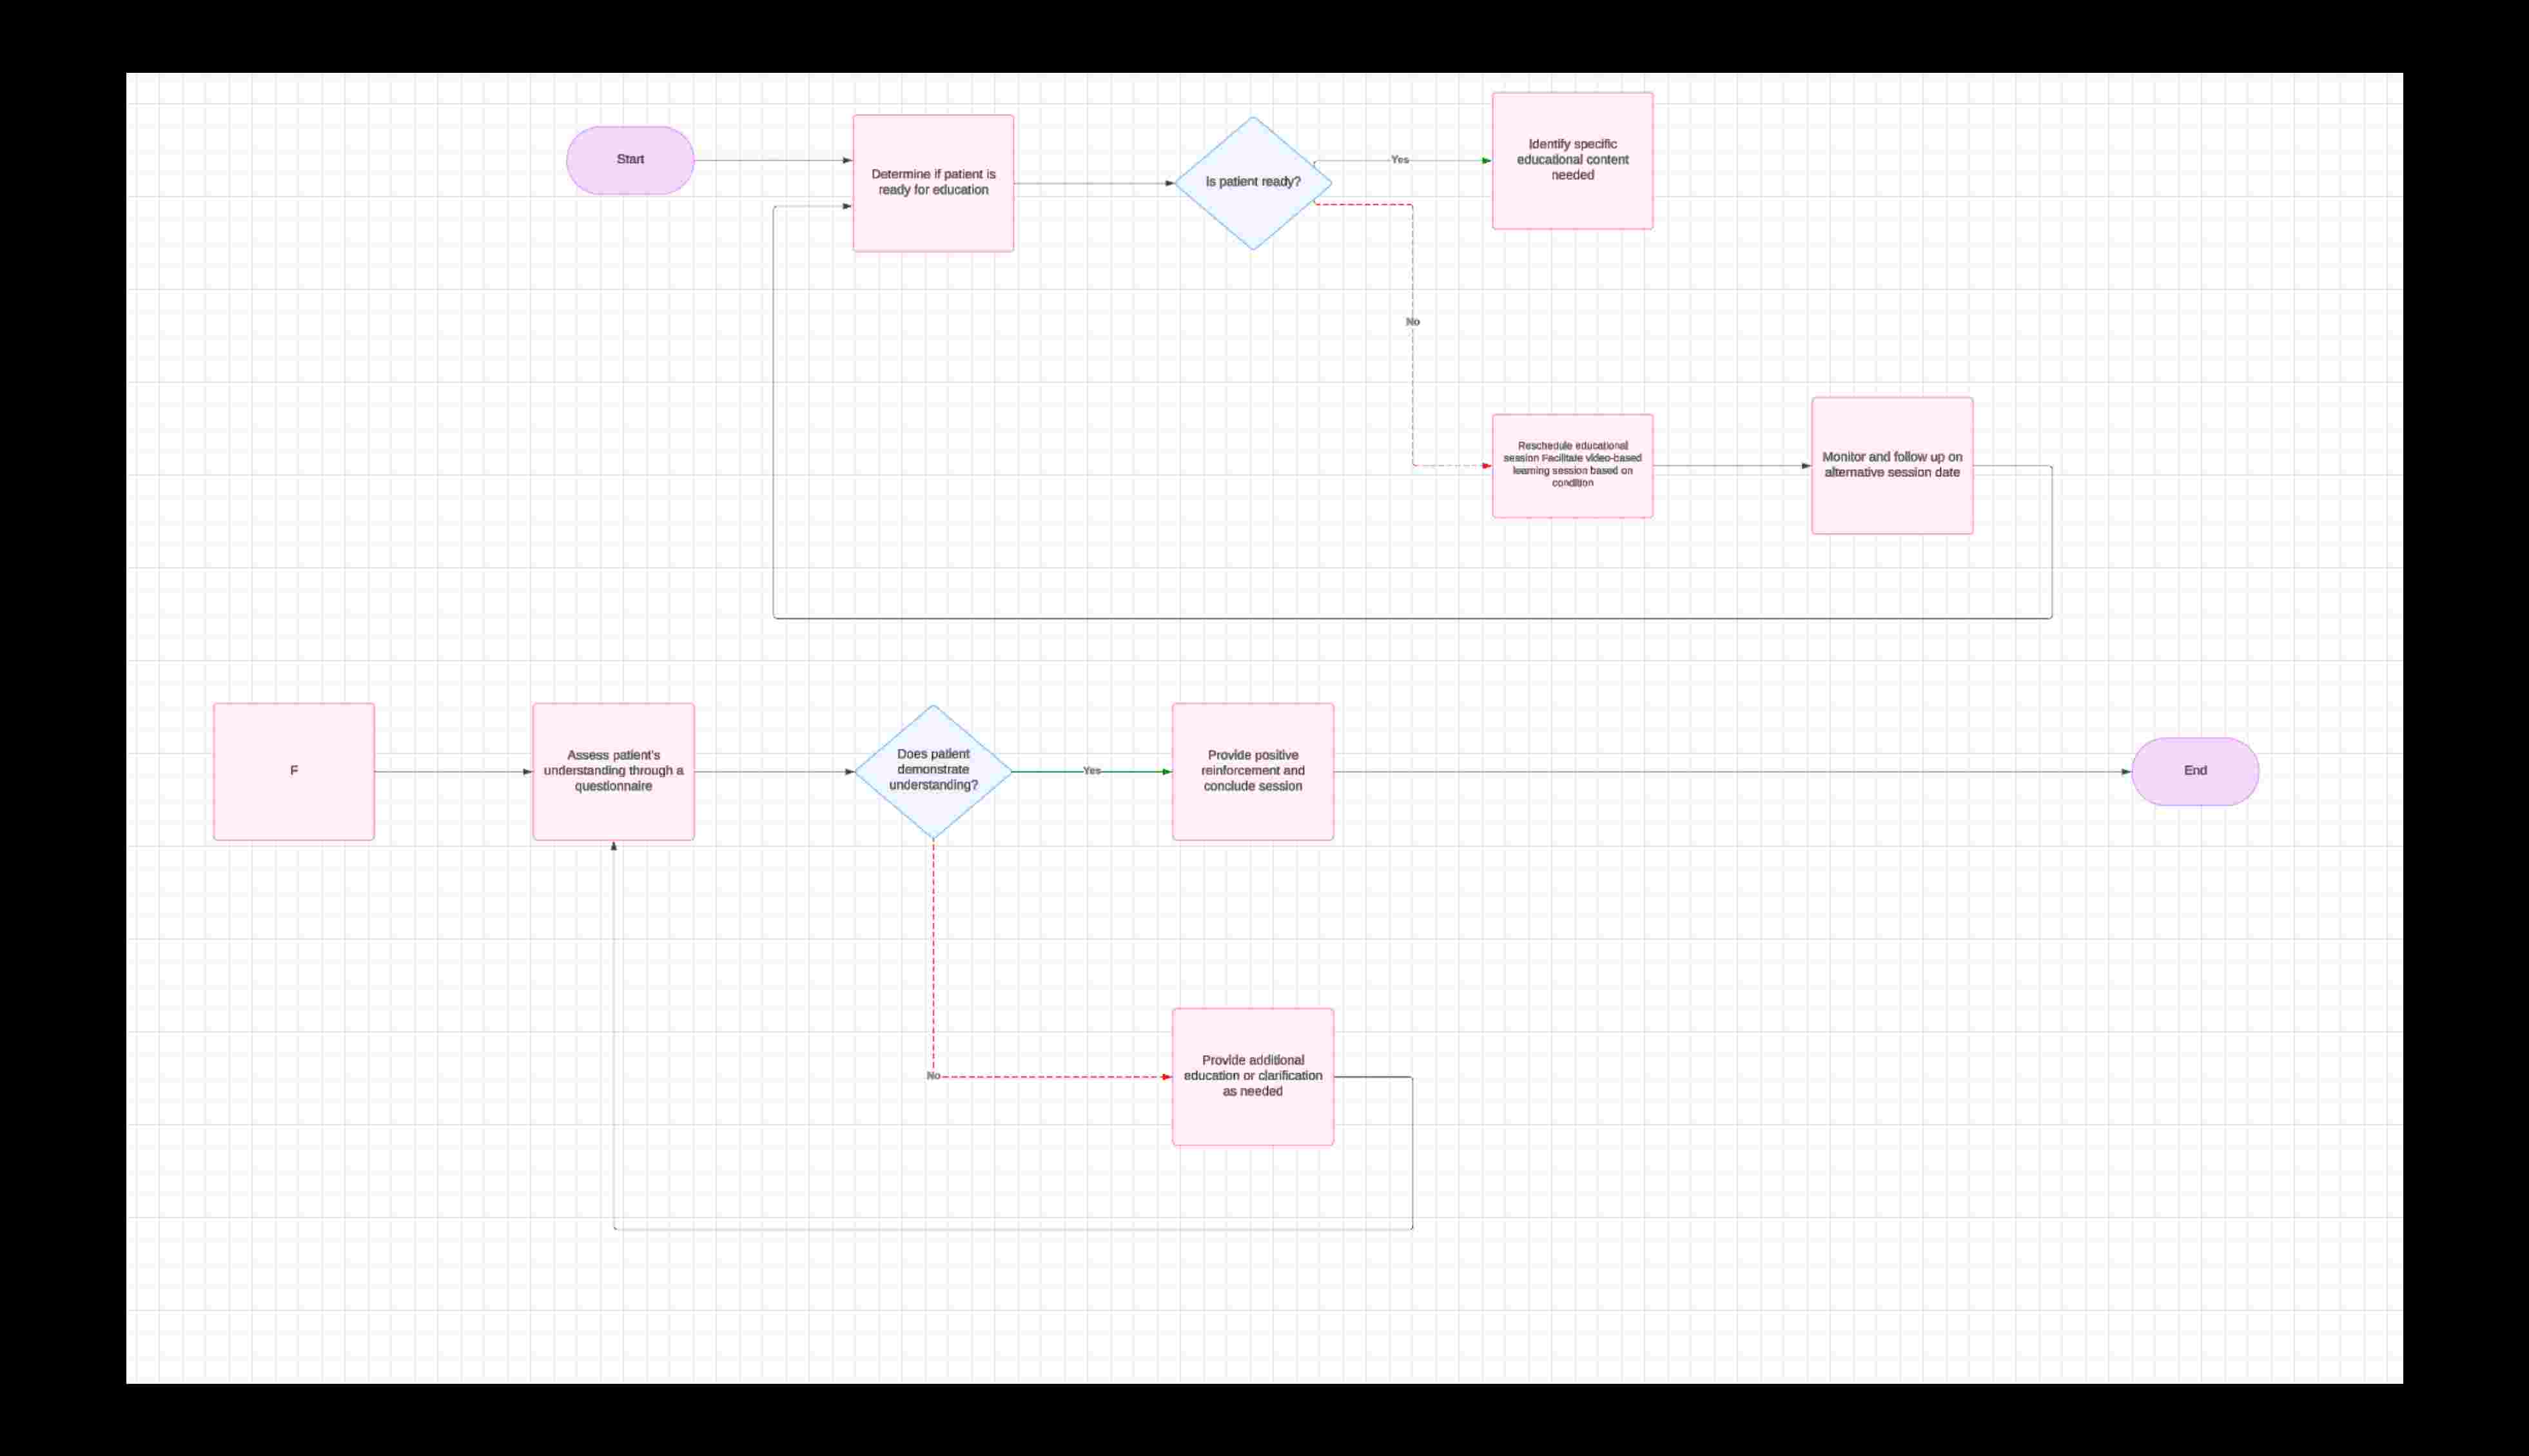Click the 'Determine if patient is ready for education' box

pyautogui.click(x=932, y=183)
